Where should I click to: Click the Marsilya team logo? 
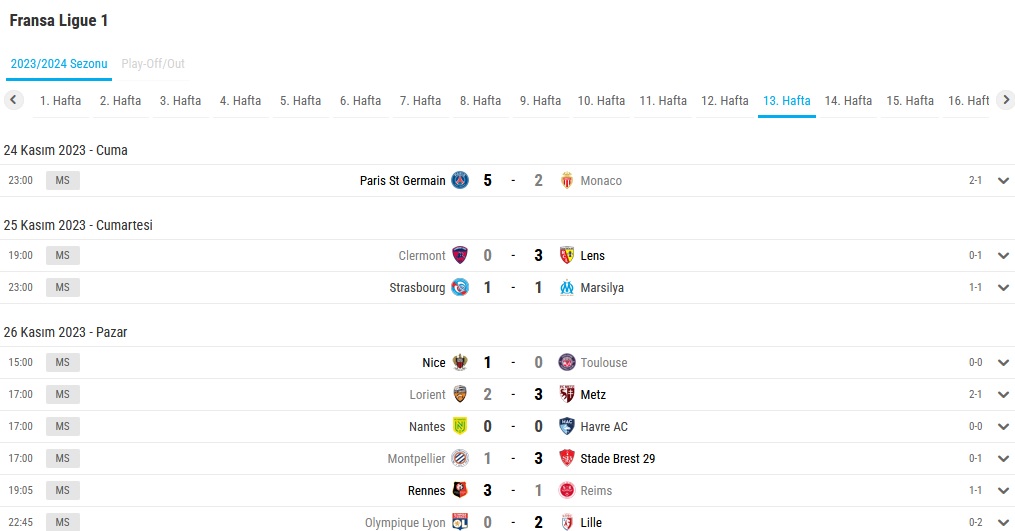566,288
